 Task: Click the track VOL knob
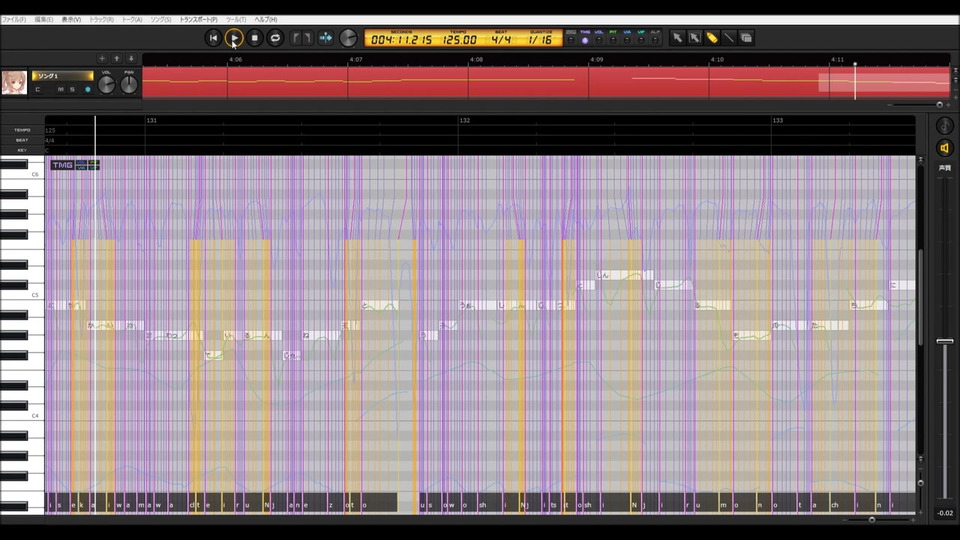[107, 85]
